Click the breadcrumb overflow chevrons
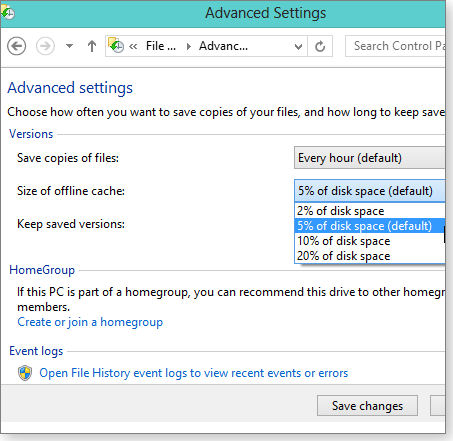This screenshot has height=441, width=453. (x=133, y=46)
